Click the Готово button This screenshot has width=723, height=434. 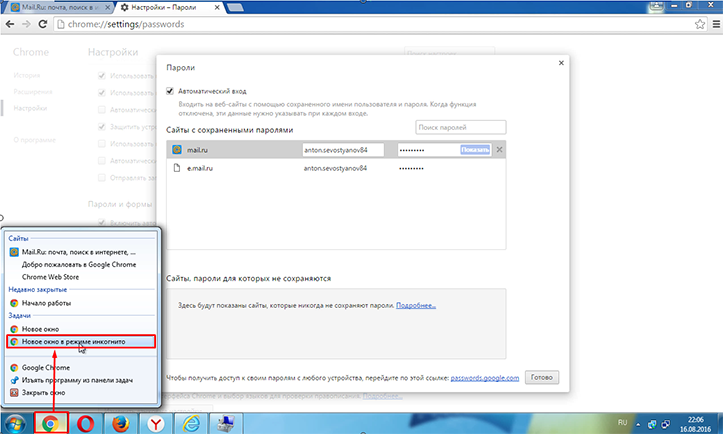pos(542,377)
